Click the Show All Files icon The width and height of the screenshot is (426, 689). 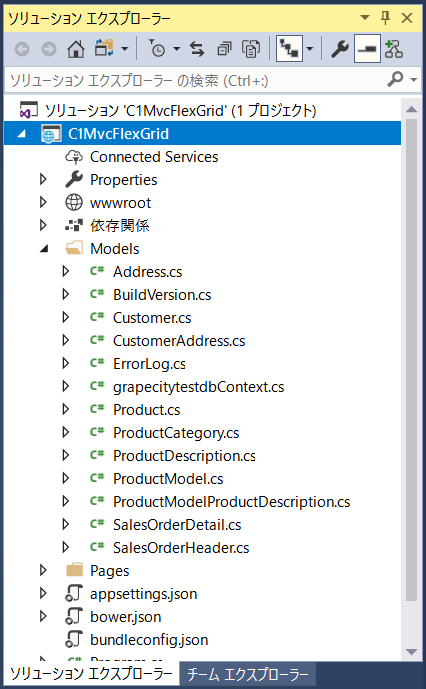point(251,48)
